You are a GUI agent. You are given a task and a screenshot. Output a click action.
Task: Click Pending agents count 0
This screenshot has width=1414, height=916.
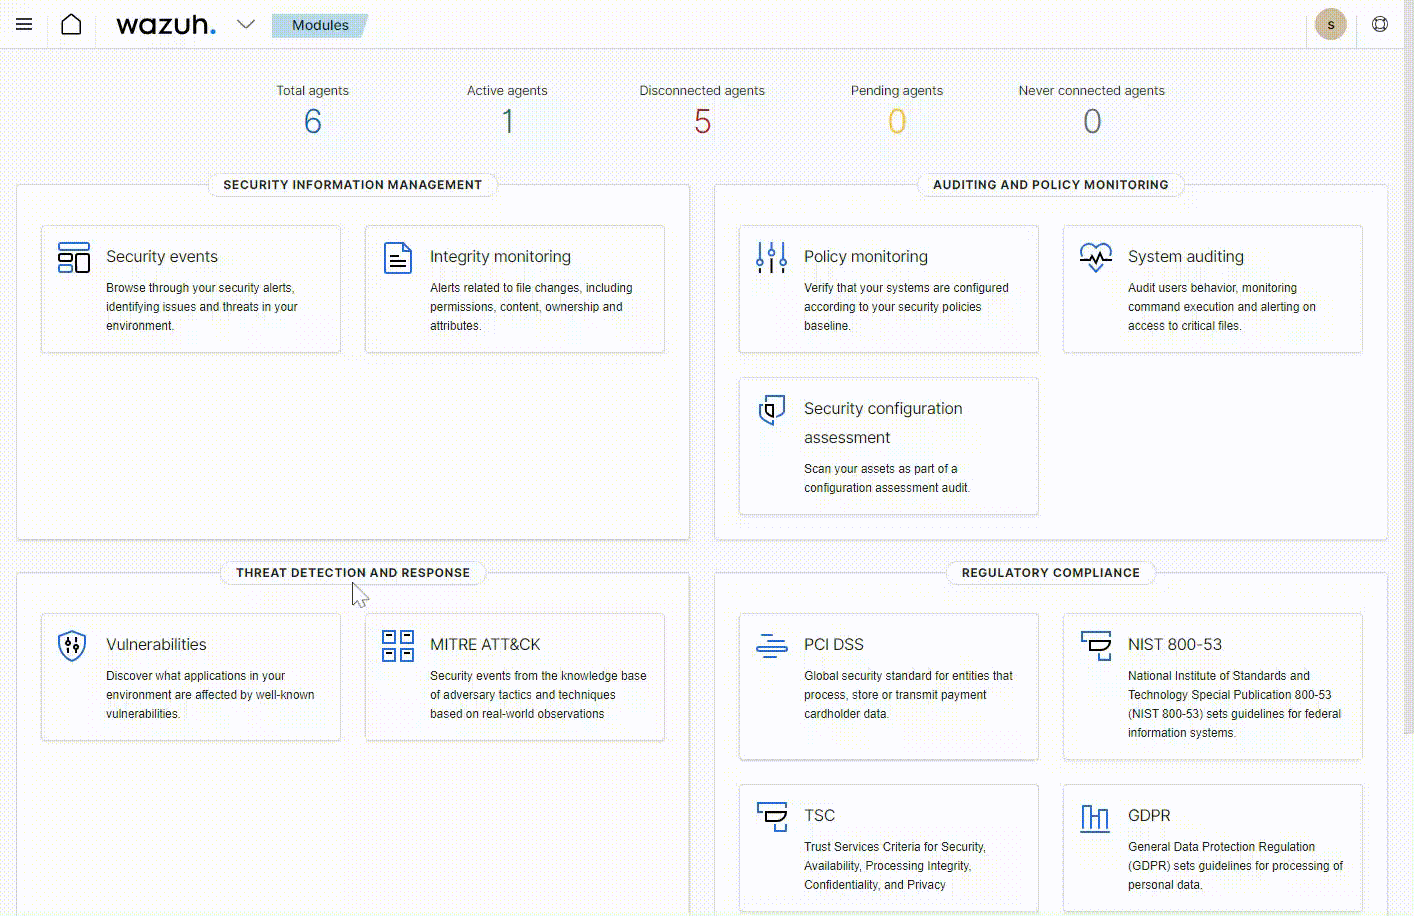tap(897, 121)
